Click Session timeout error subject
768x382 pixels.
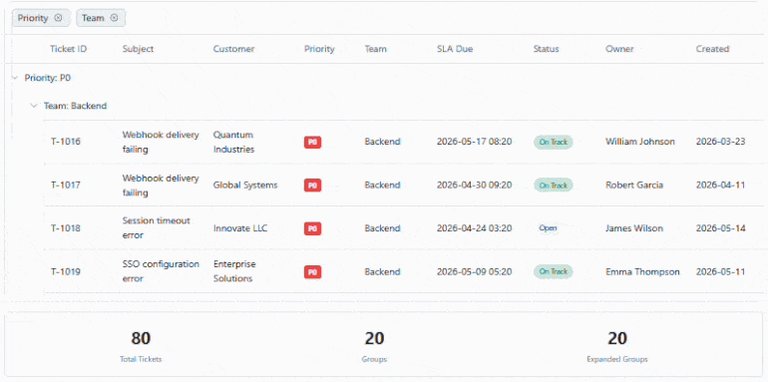click(156, 228)
